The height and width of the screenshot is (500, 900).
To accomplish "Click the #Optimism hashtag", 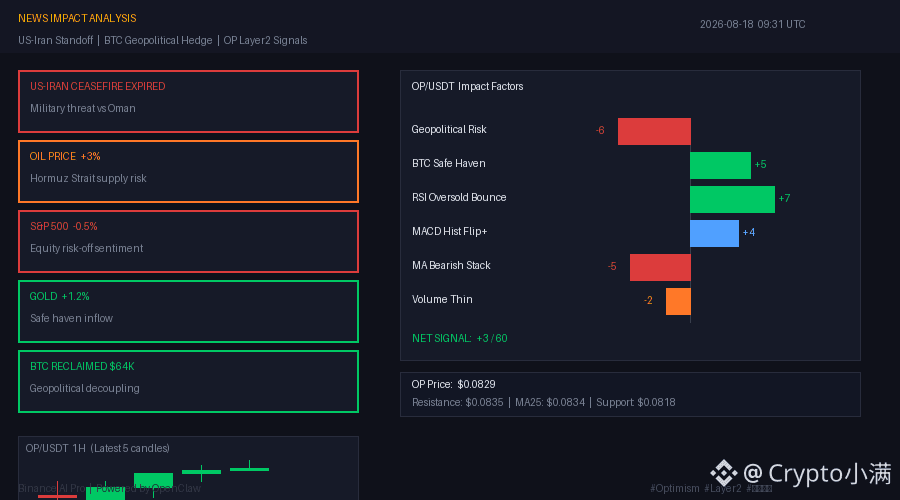I will coord(674,489).
